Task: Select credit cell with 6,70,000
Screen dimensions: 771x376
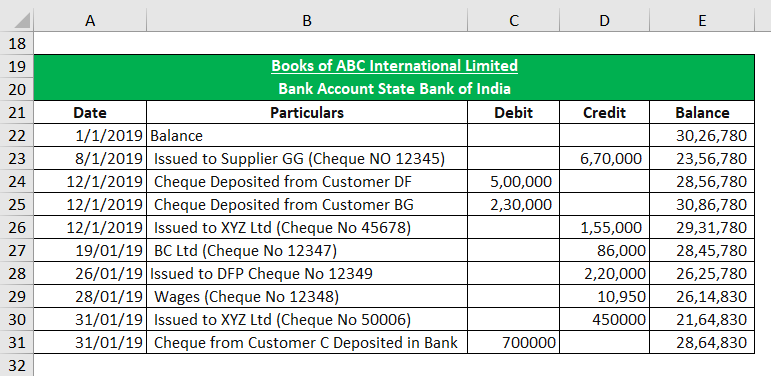Action: pos(604,159)
